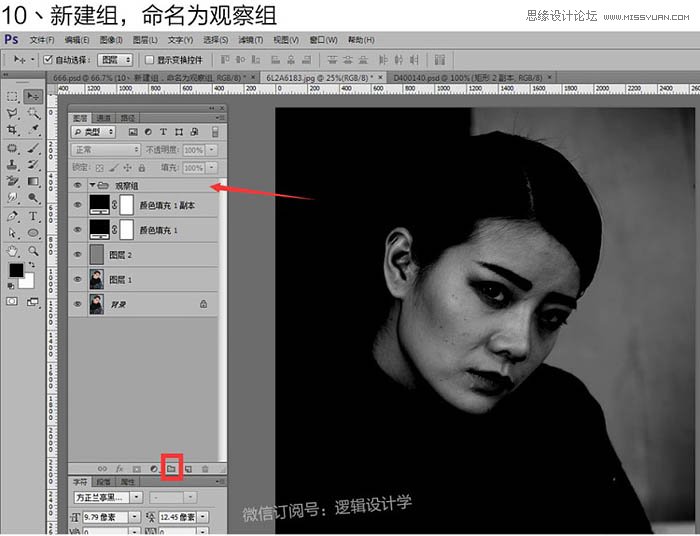Open the 方正兰亭黑 font family dropdown
Image resolution: width=700 pixels, height=536 pixels.
[137, 497]
